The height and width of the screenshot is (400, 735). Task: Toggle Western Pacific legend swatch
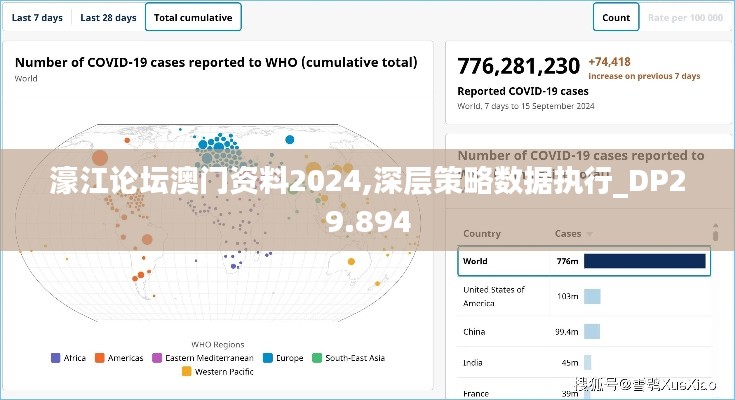(187, 371)
